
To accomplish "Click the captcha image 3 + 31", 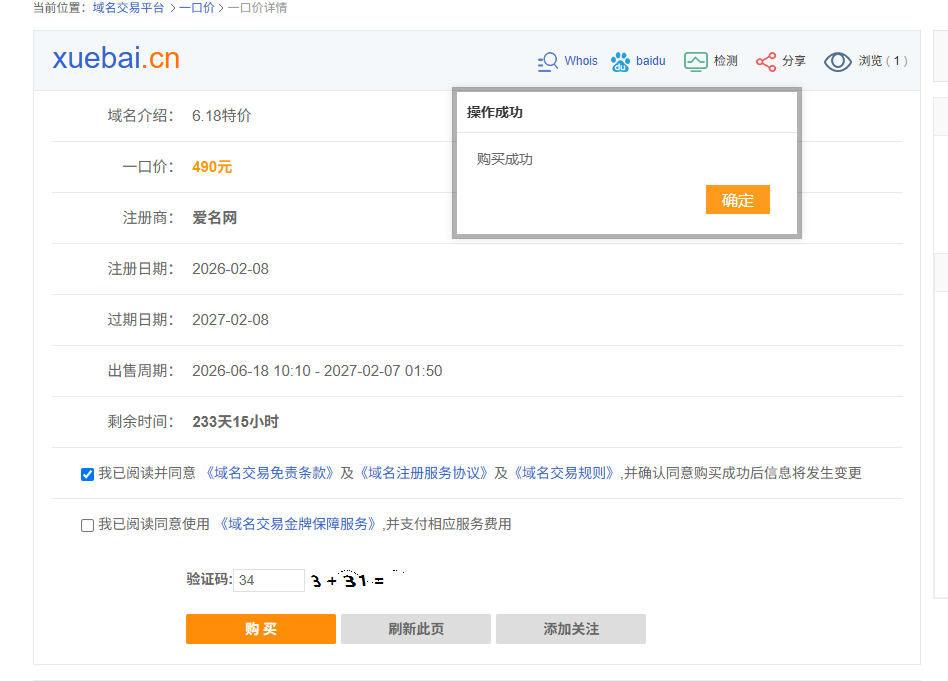I will click(356, 581).
